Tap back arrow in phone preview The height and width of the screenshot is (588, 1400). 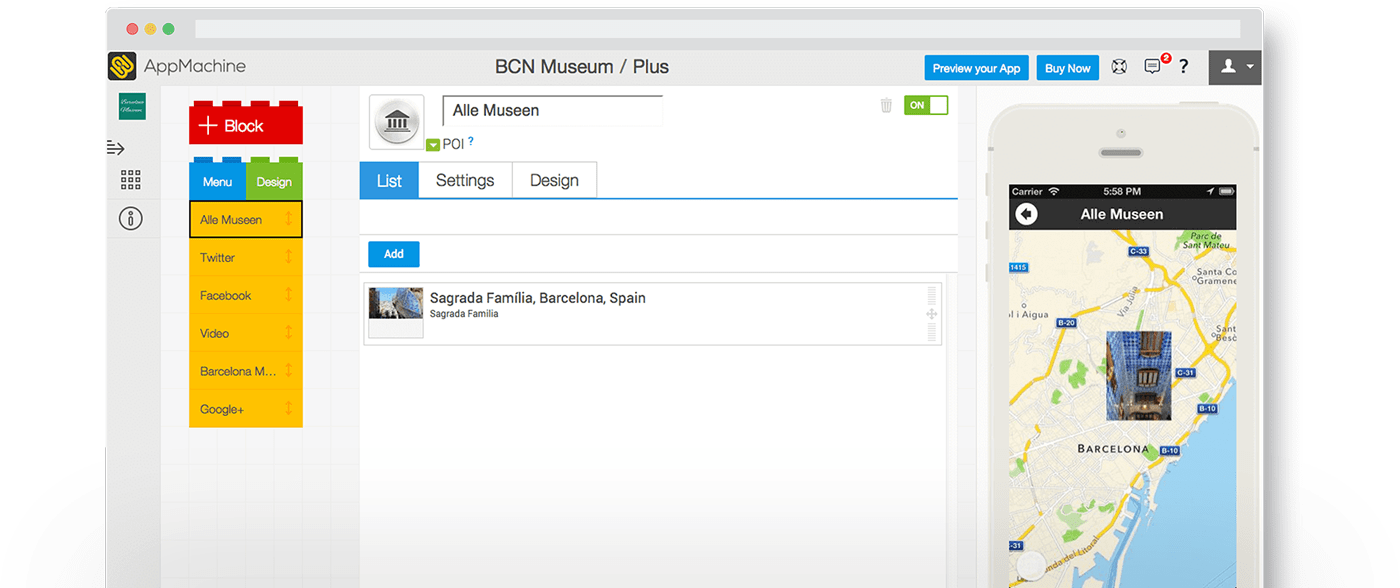coord(1026,214)
